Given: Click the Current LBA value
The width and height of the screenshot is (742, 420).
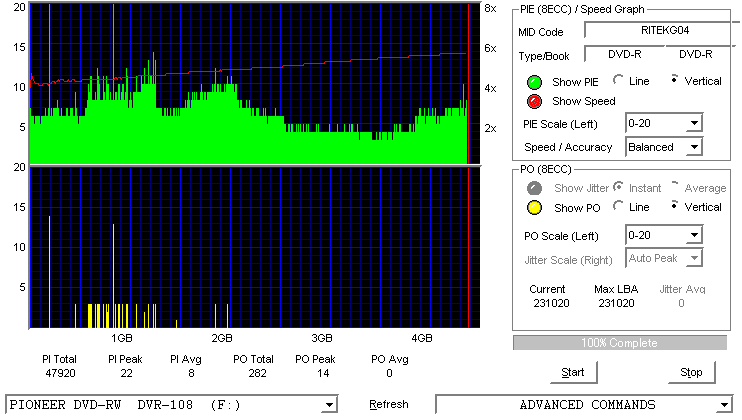Looking at the screenshot, I should [x=551, y=303].
